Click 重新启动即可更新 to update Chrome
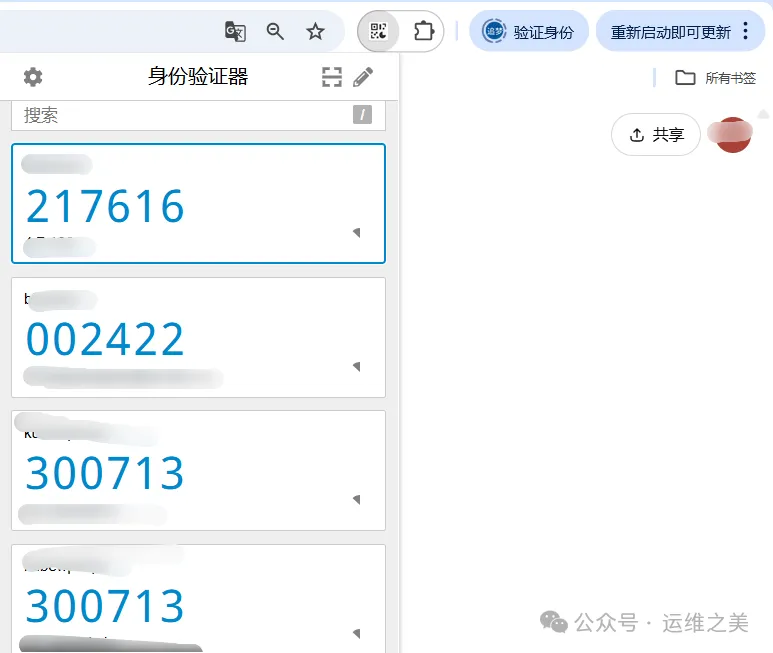This screenshot has height=653, width=773. [x=670, y=31]
